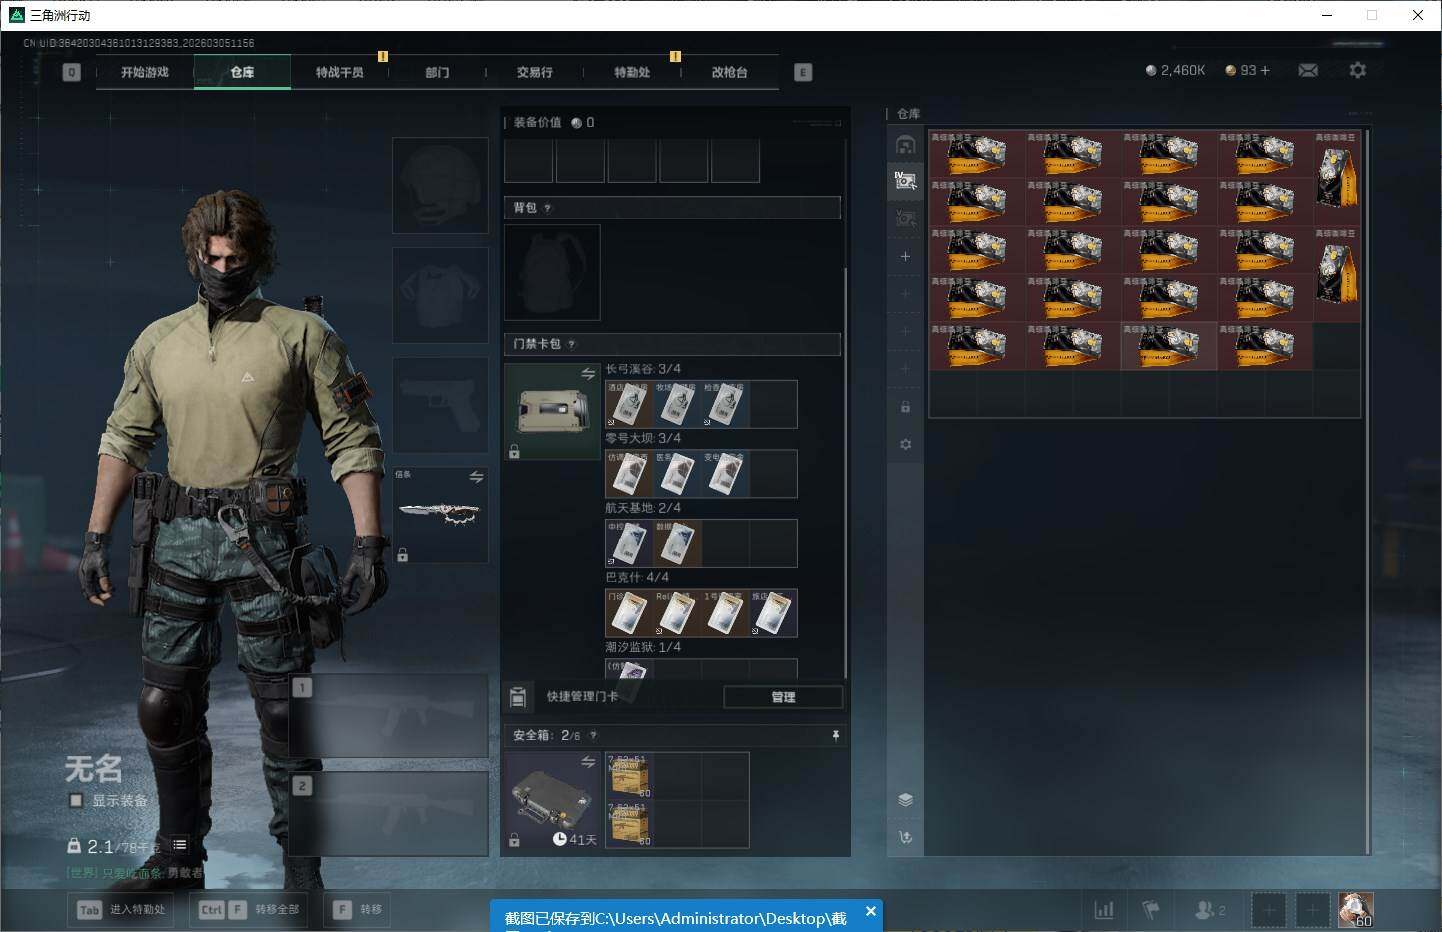Screen dimensions: 1442x932
Task: Select the melee knife slot
Action: pos(440,515)
